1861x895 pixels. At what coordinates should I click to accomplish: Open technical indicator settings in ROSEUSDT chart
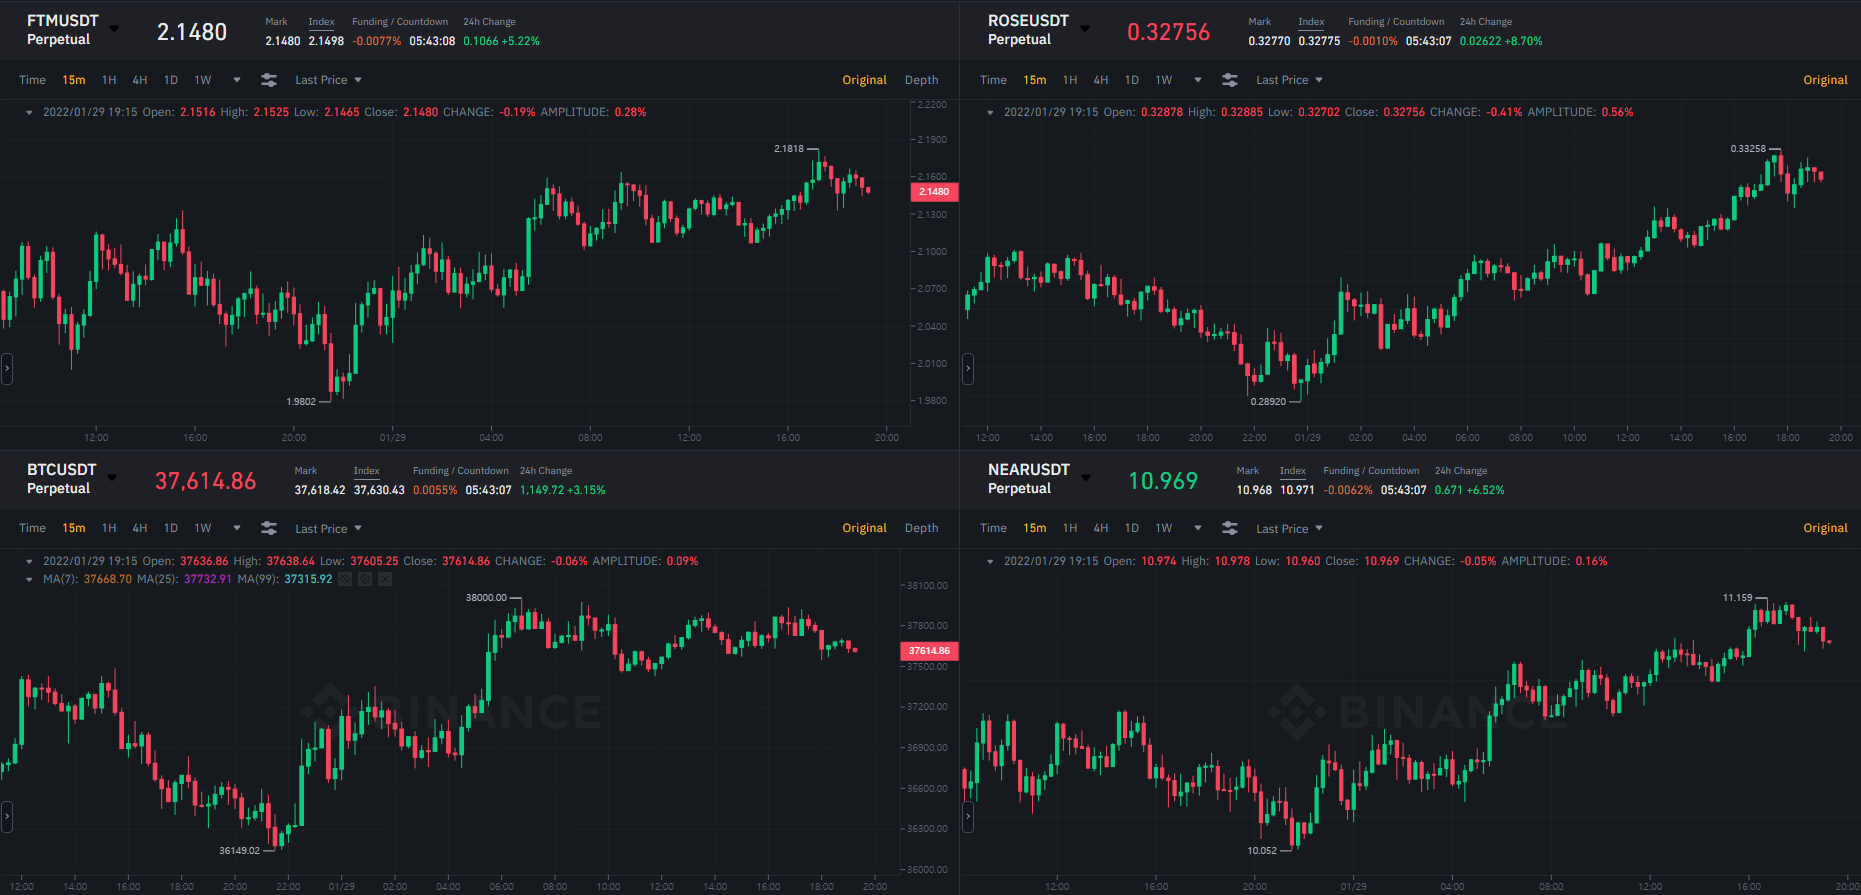point(1230,80)
